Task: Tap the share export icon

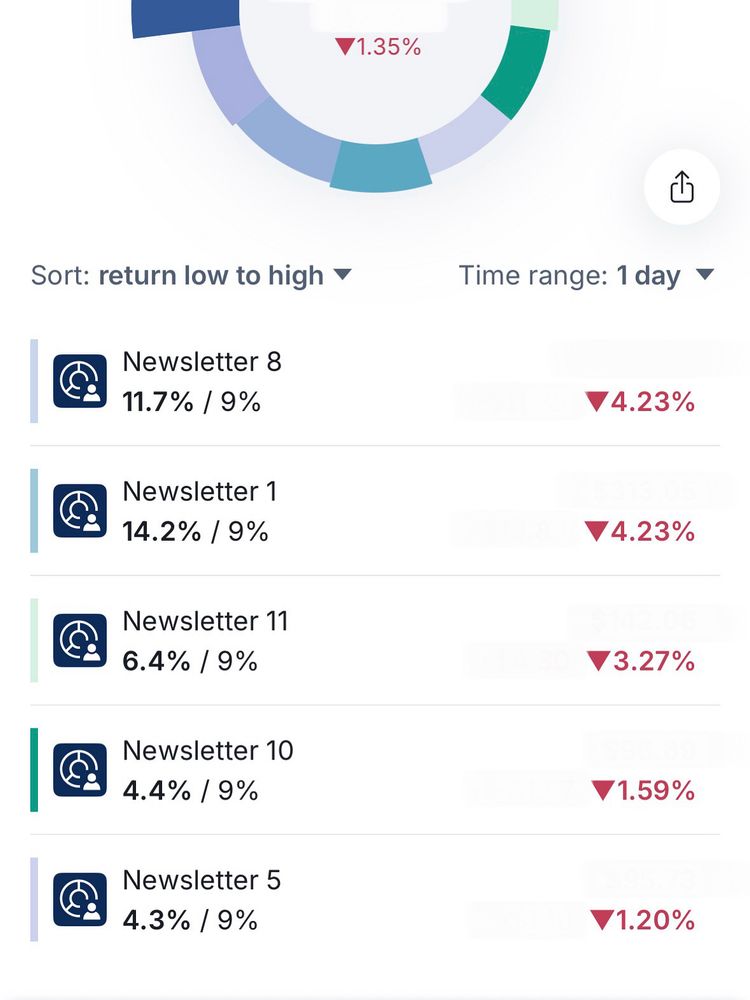Action: [x=682, y=187]
